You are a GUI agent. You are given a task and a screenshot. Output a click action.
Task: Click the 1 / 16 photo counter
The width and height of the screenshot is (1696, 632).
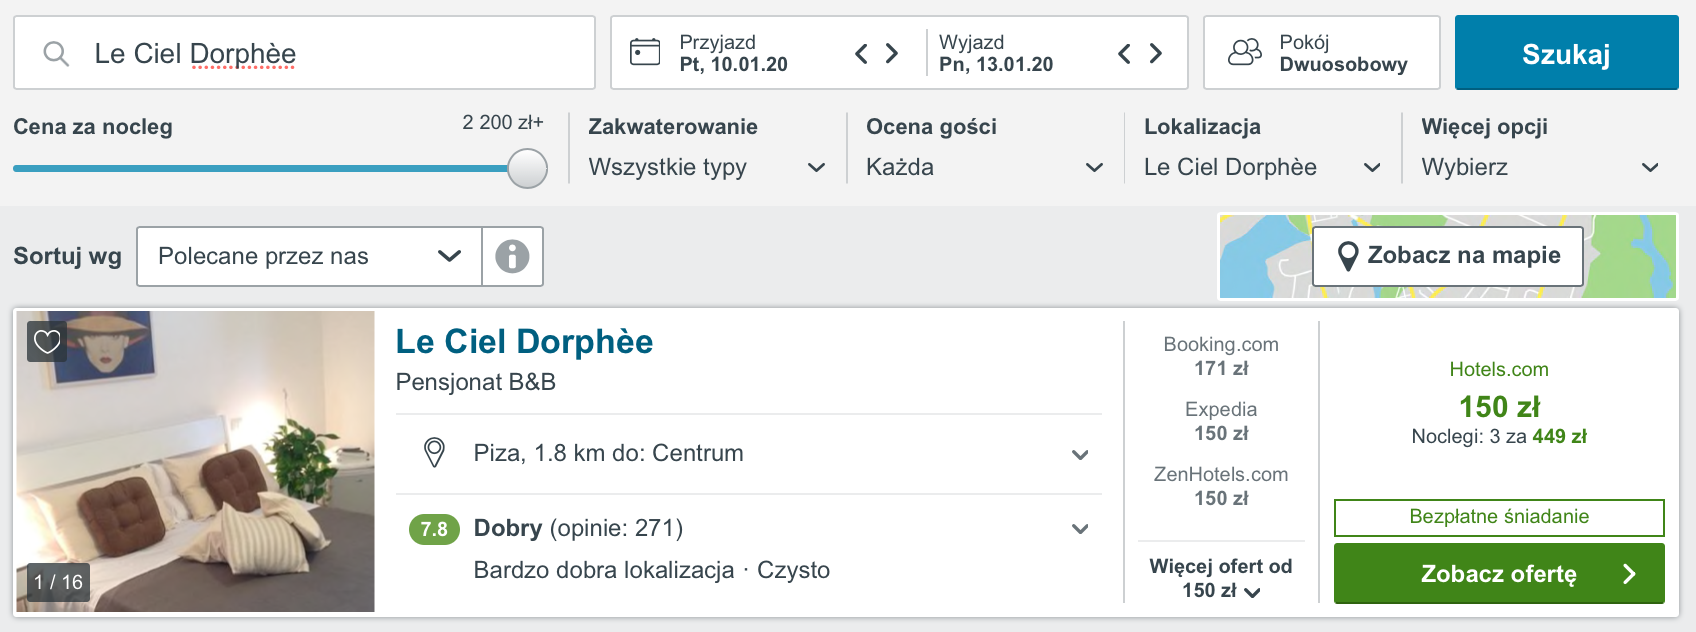(x=59, y=582)
